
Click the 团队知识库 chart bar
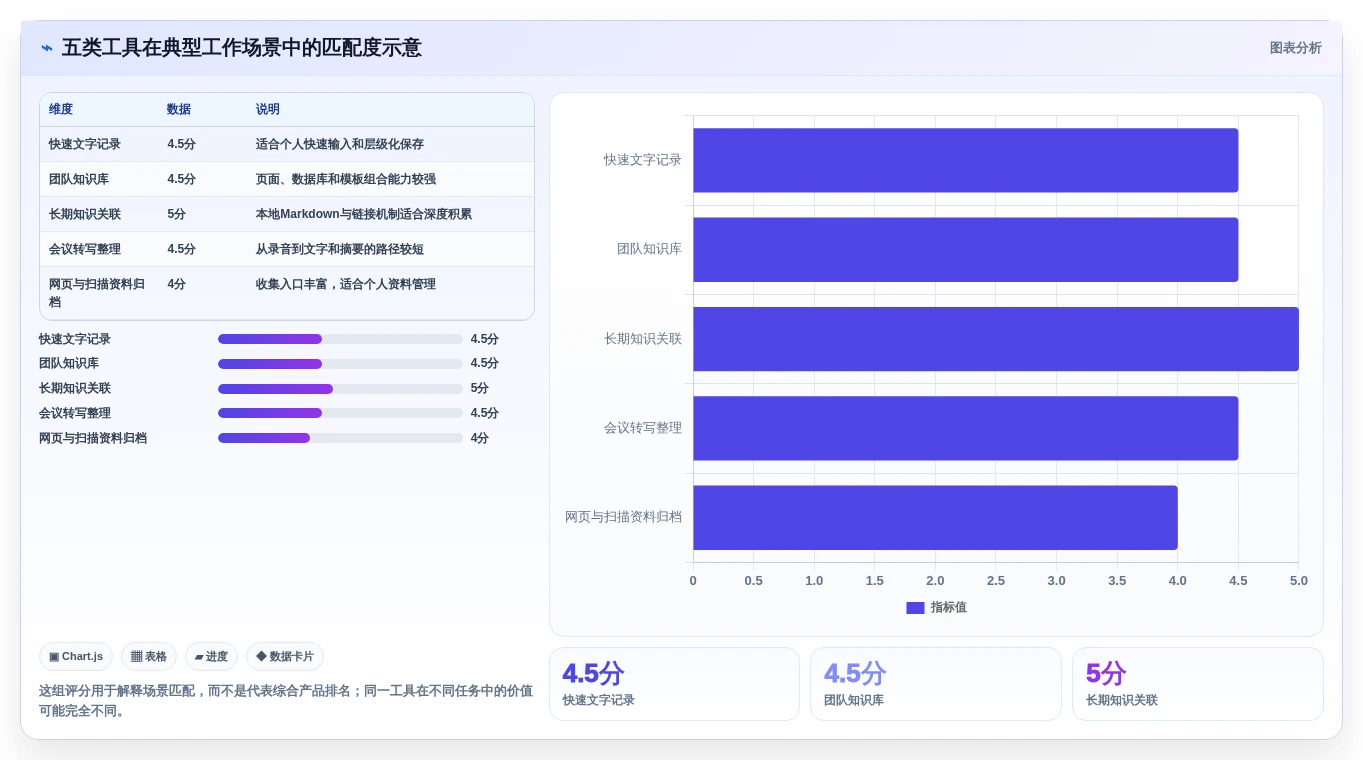pos(966,250)
